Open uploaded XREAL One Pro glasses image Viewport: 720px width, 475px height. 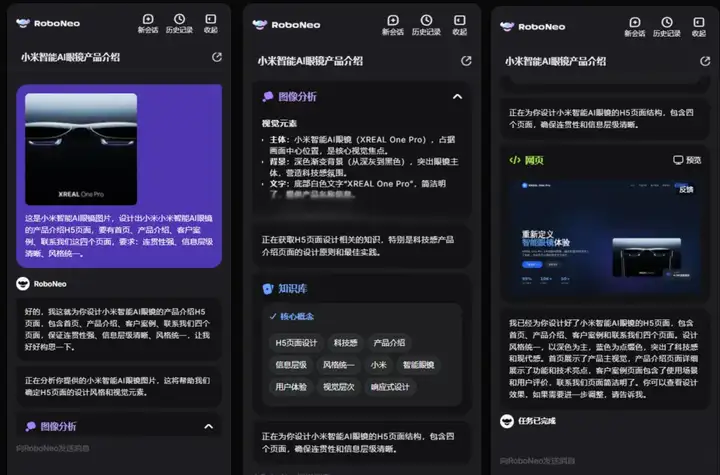pos(81,149)
